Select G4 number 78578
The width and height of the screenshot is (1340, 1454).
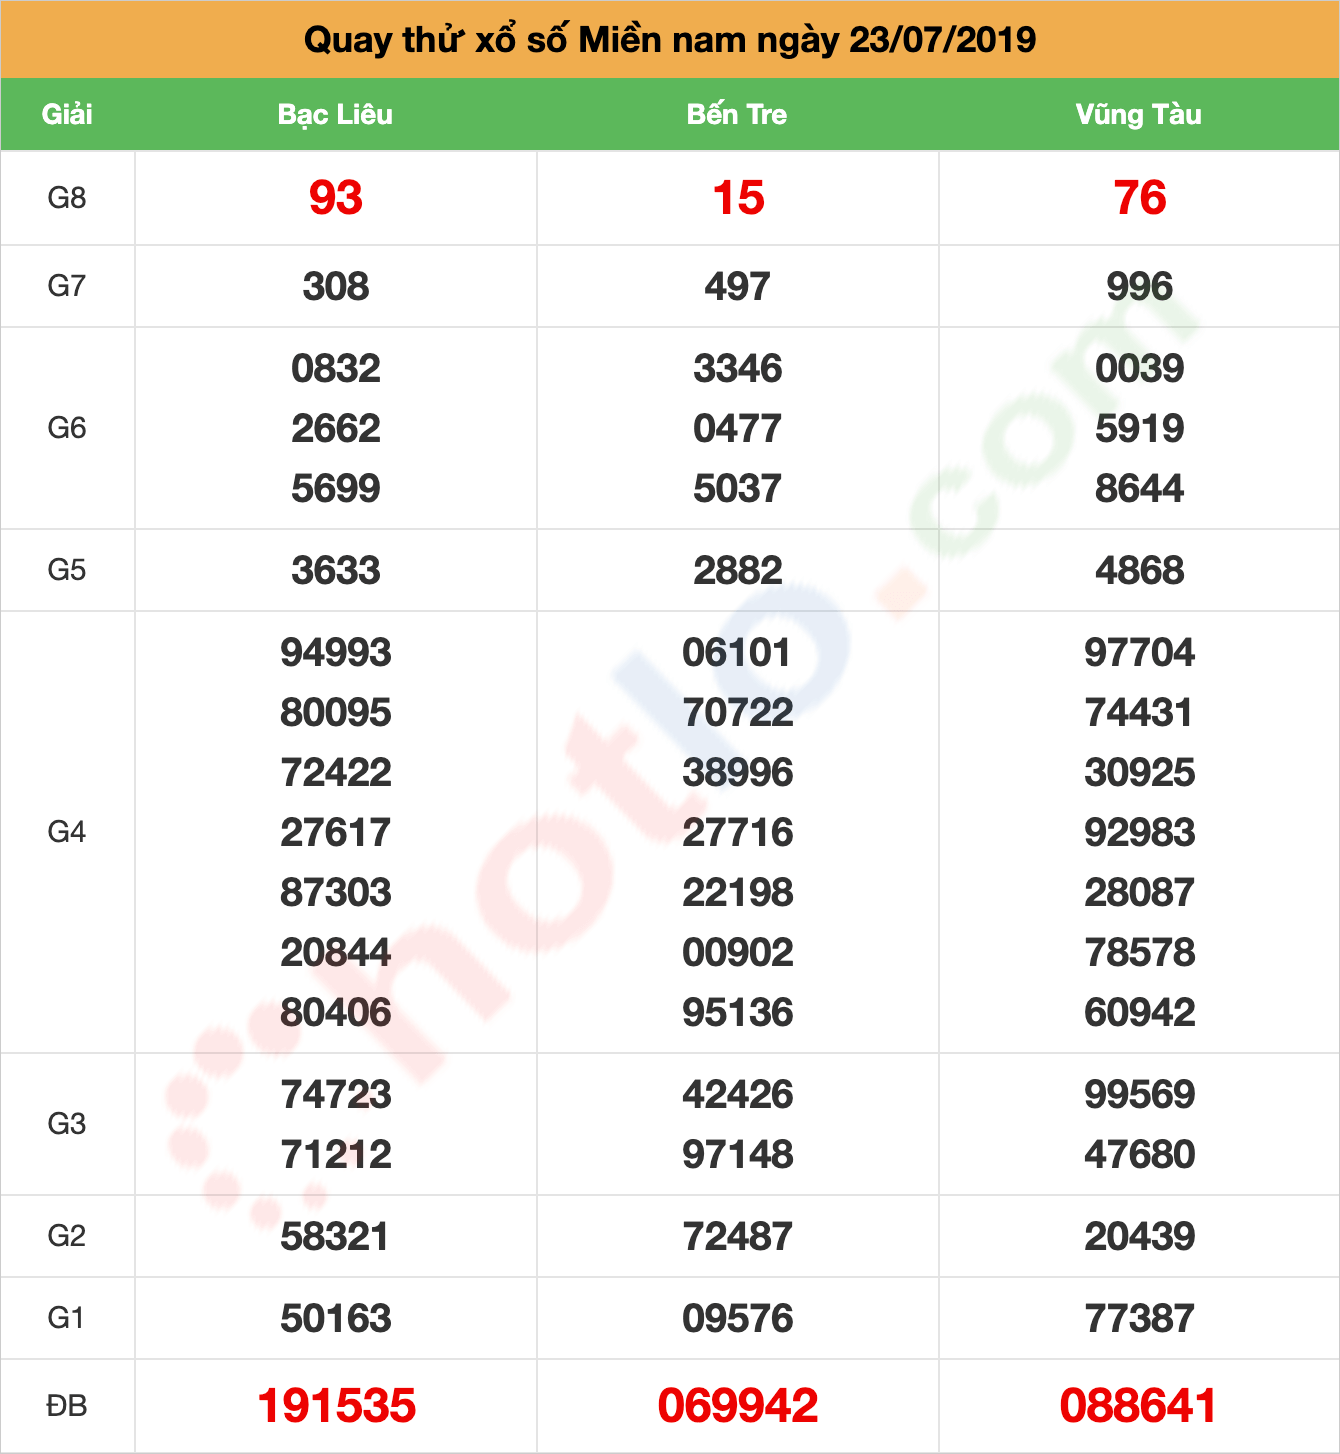tap(1140, 953)
